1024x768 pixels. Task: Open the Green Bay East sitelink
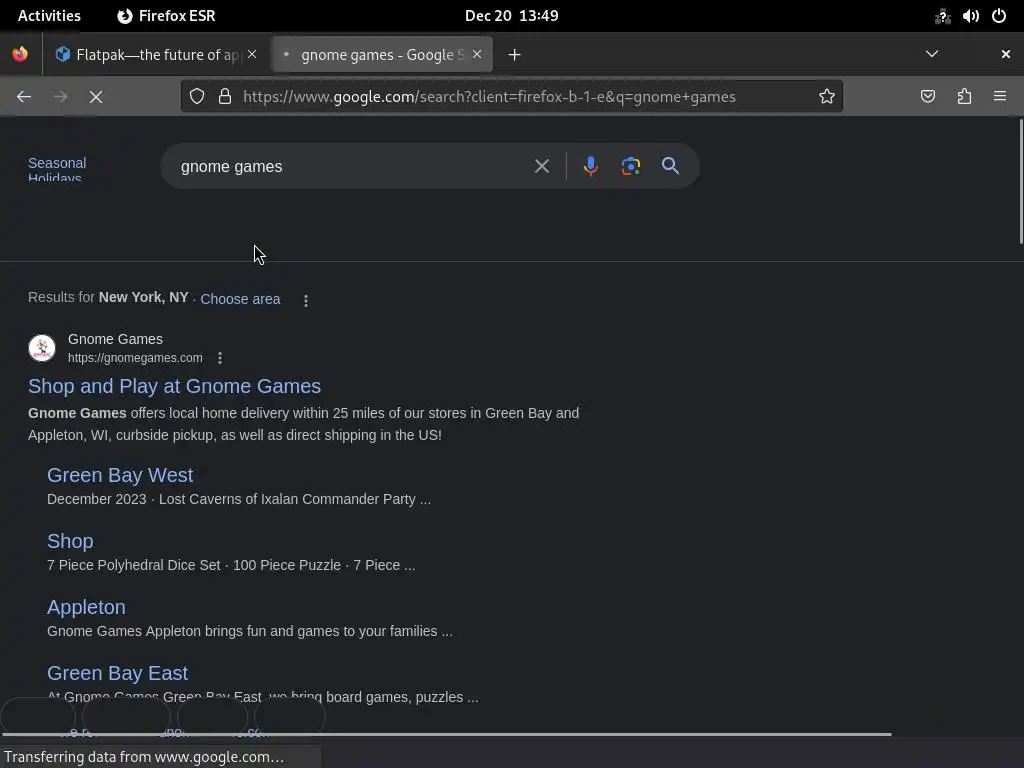[x=118, y=673]
